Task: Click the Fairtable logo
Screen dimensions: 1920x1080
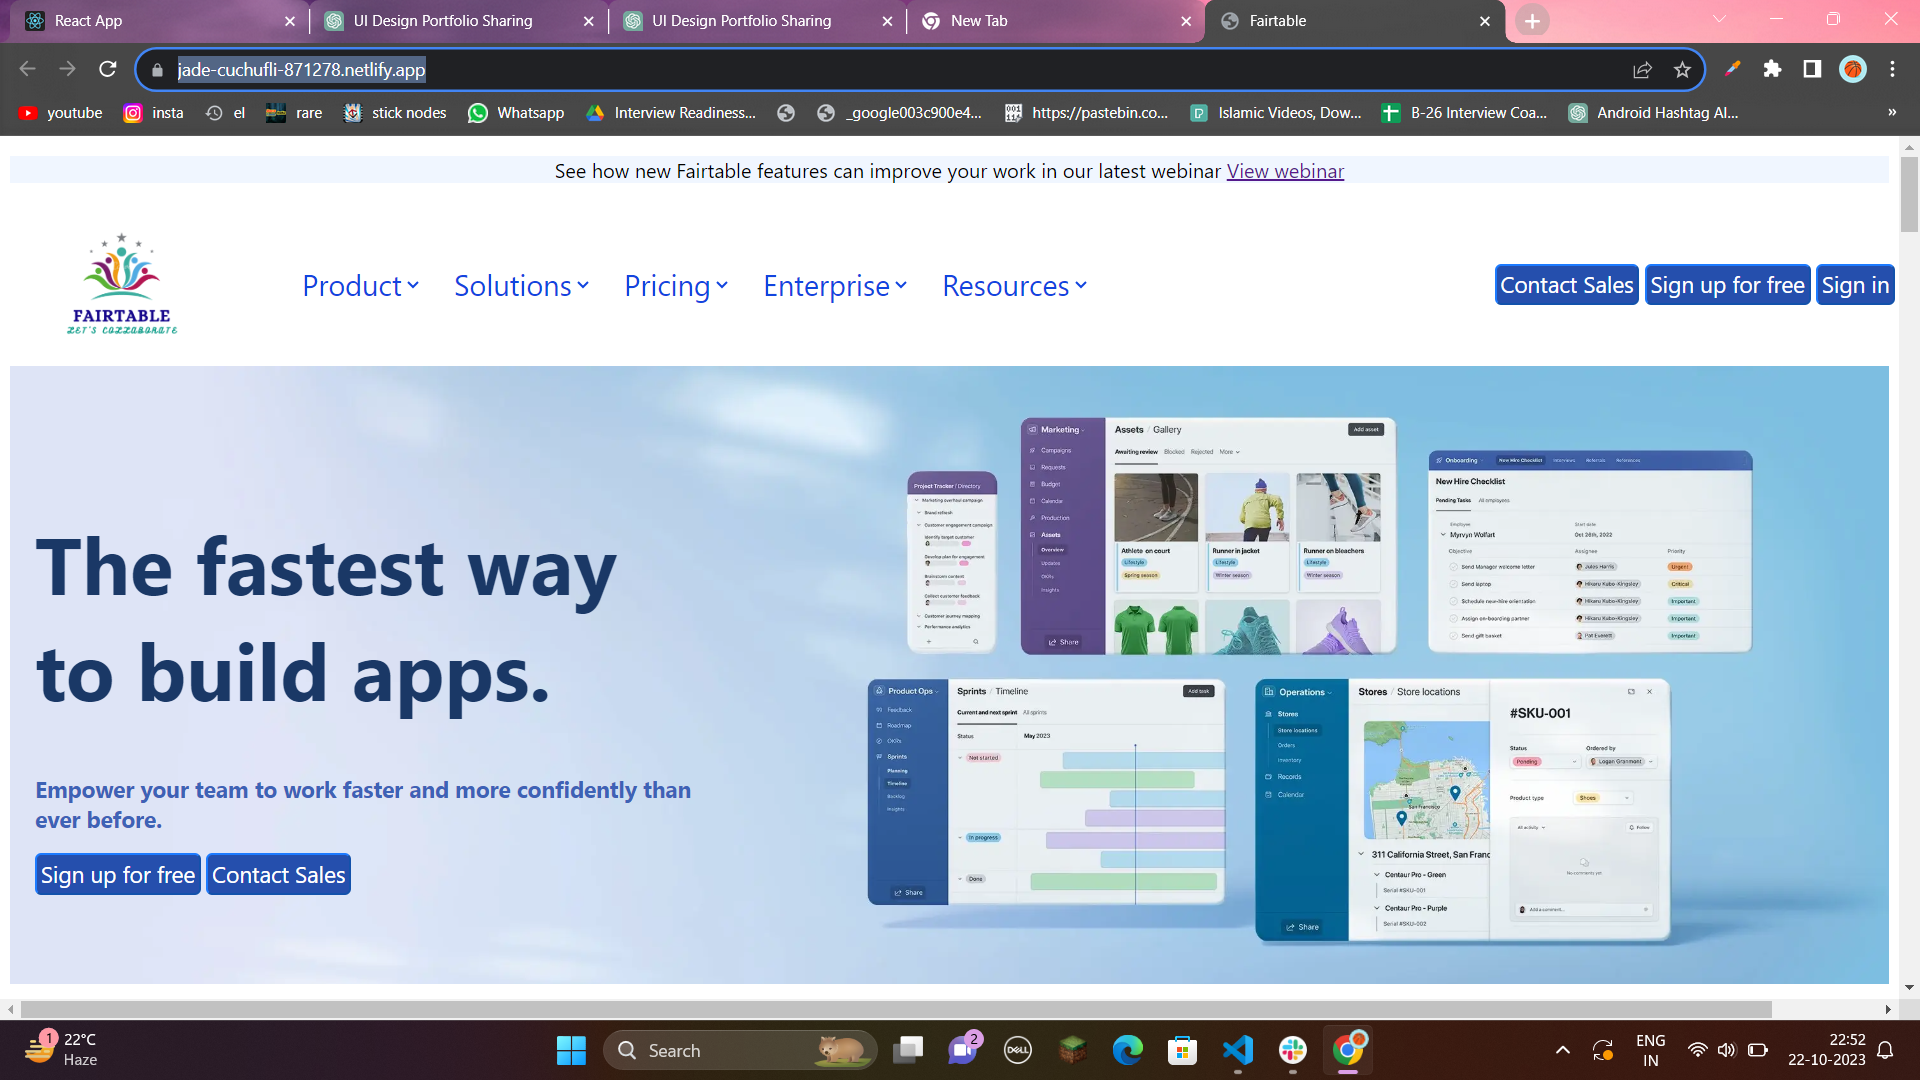Action: (121, 283)
